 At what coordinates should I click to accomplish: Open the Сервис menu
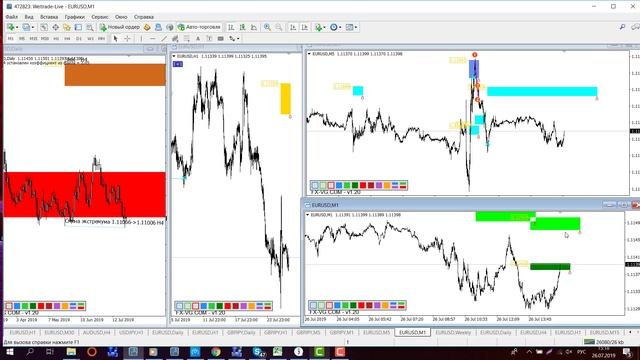pos(100,17)
